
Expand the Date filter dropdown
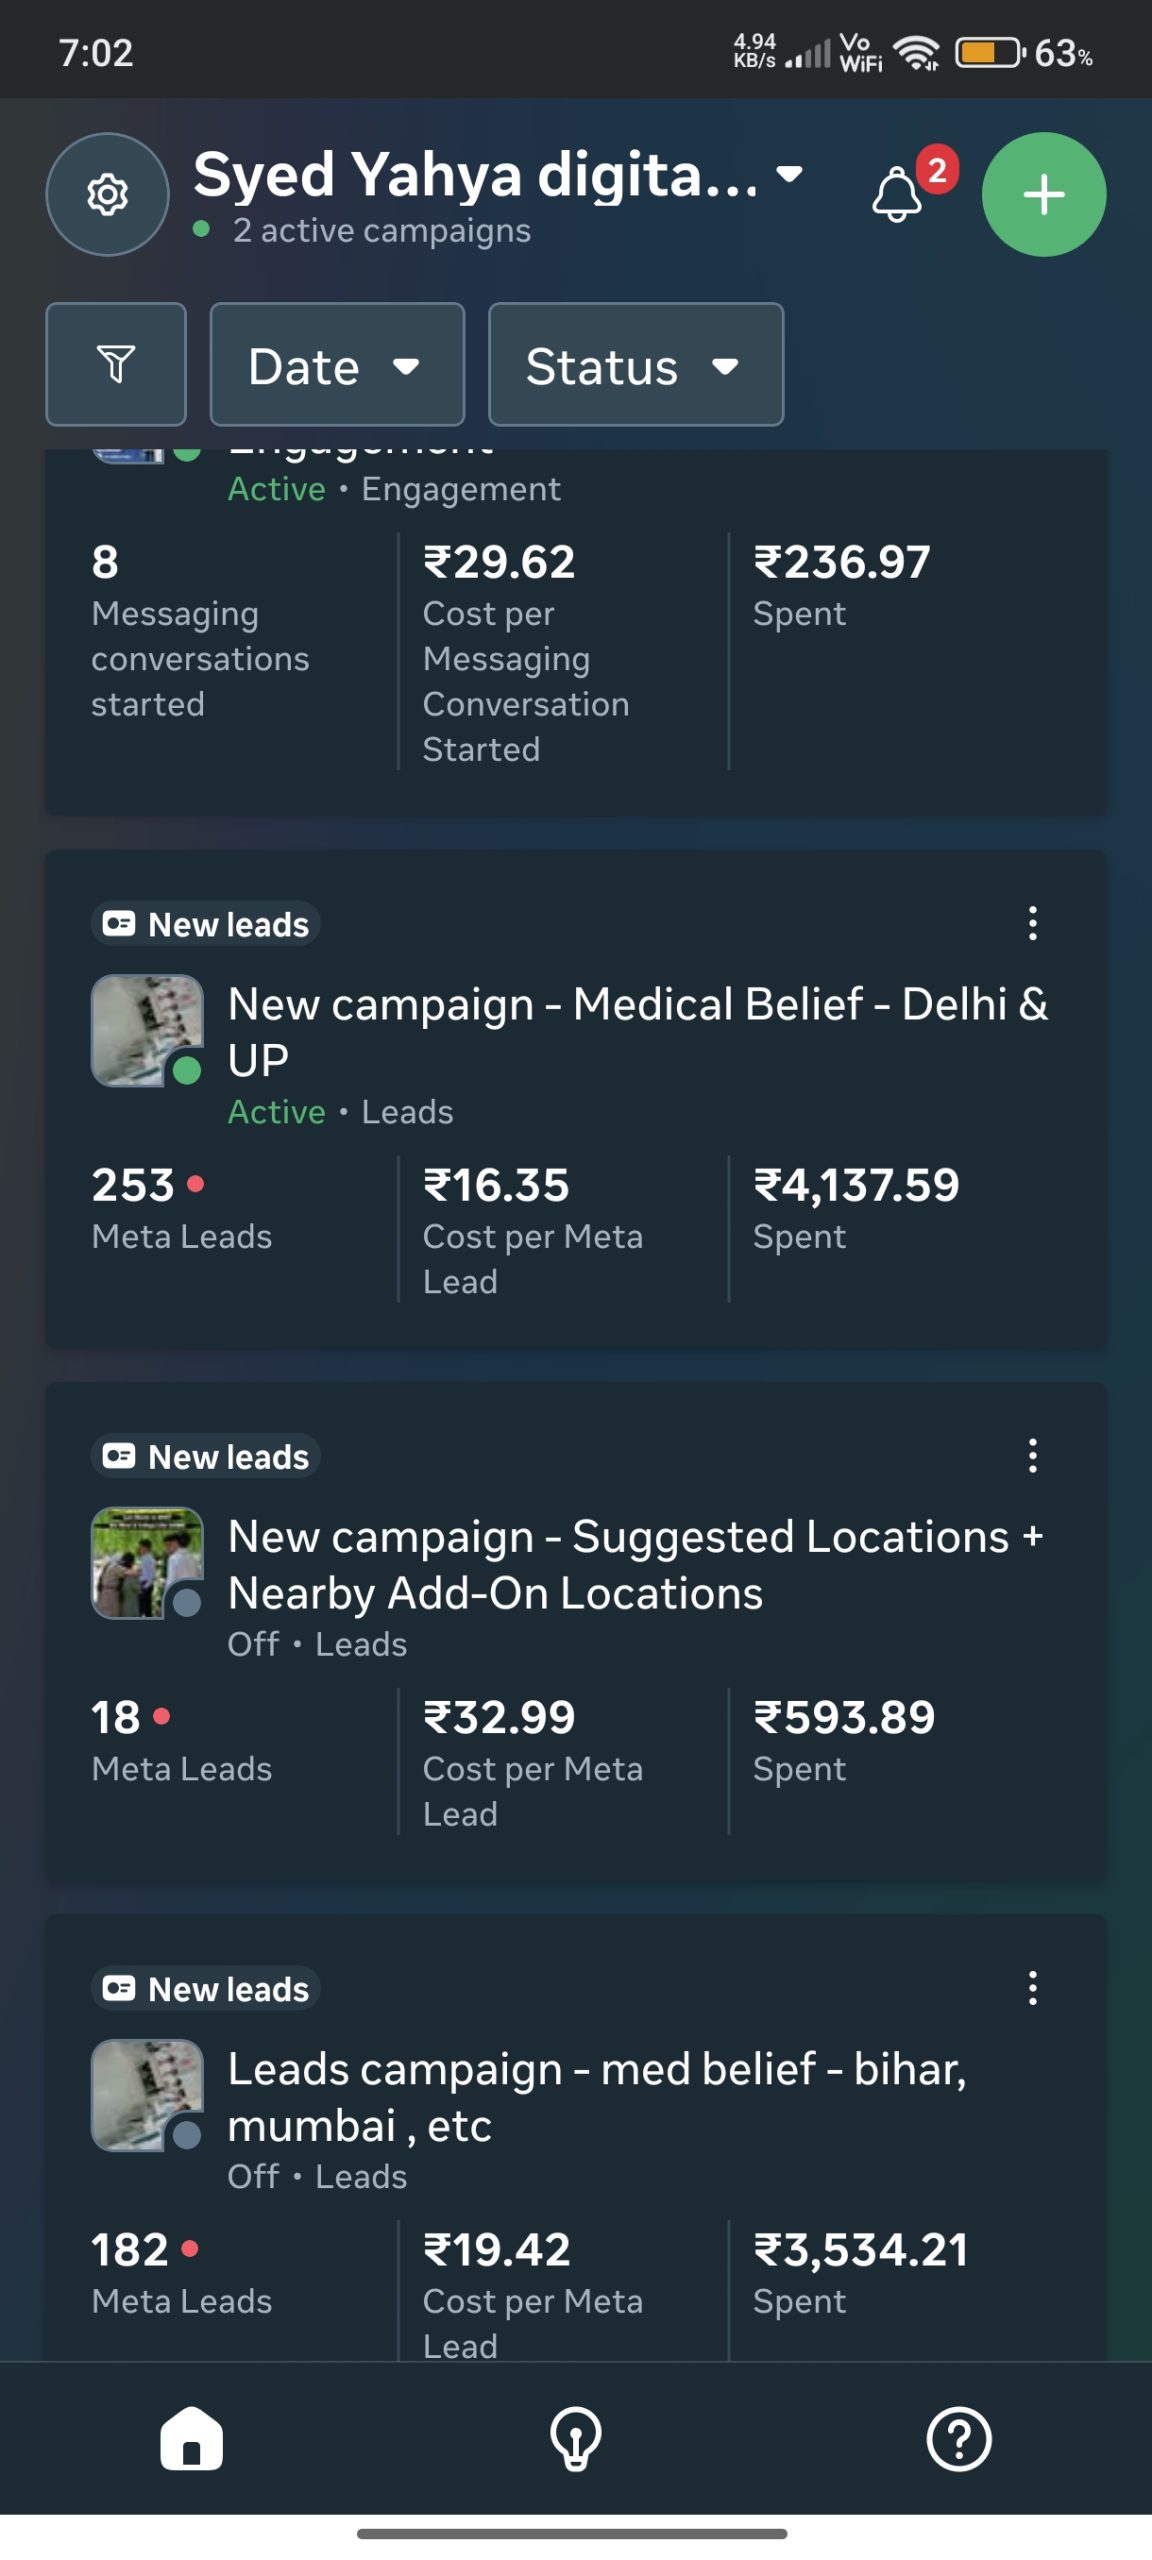tap(337, 365)
